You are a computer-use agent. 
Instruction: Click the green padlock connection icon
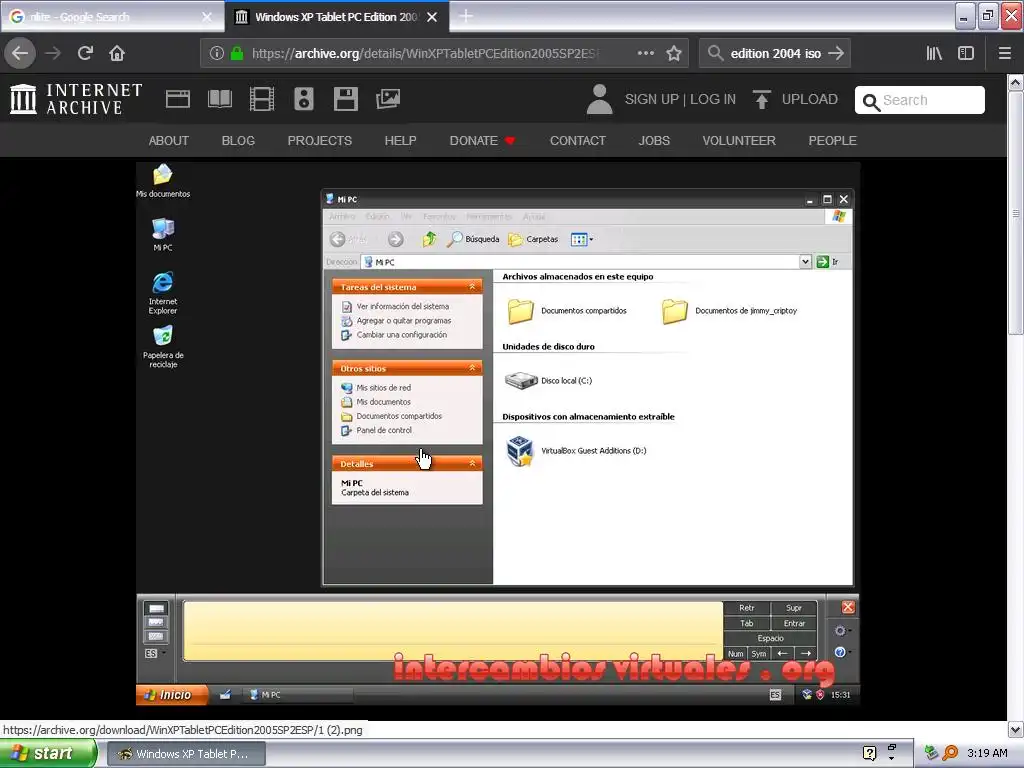[x=237, y=54]
